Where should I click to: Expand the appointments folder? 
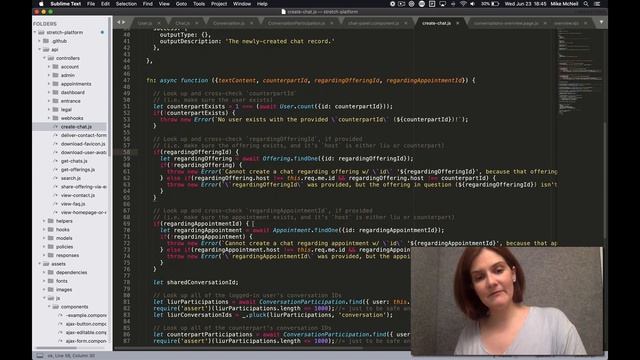[49, 84]
